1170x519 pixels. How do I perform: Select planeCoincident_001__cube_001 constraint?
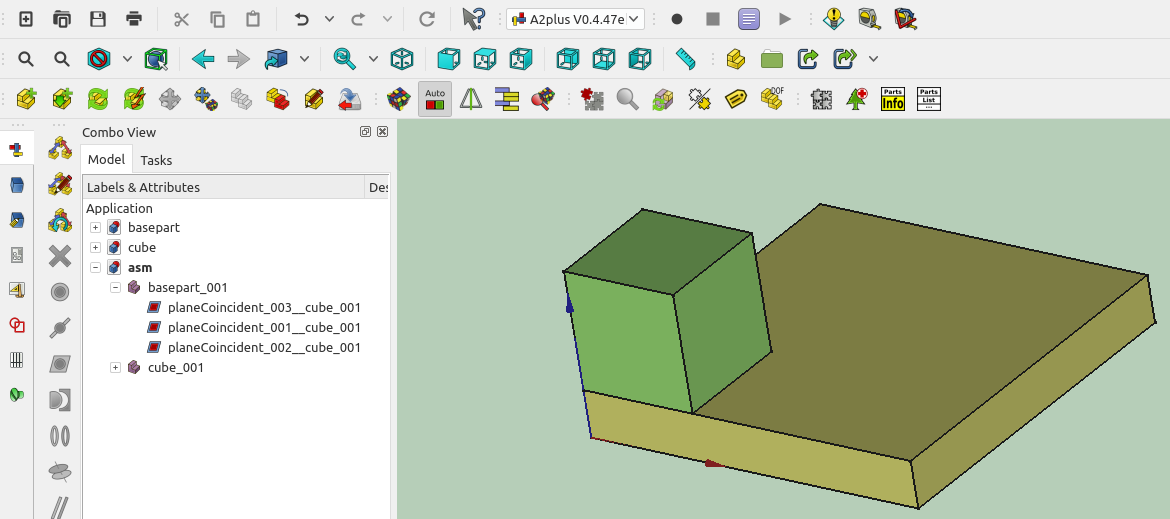pos(264,328)
